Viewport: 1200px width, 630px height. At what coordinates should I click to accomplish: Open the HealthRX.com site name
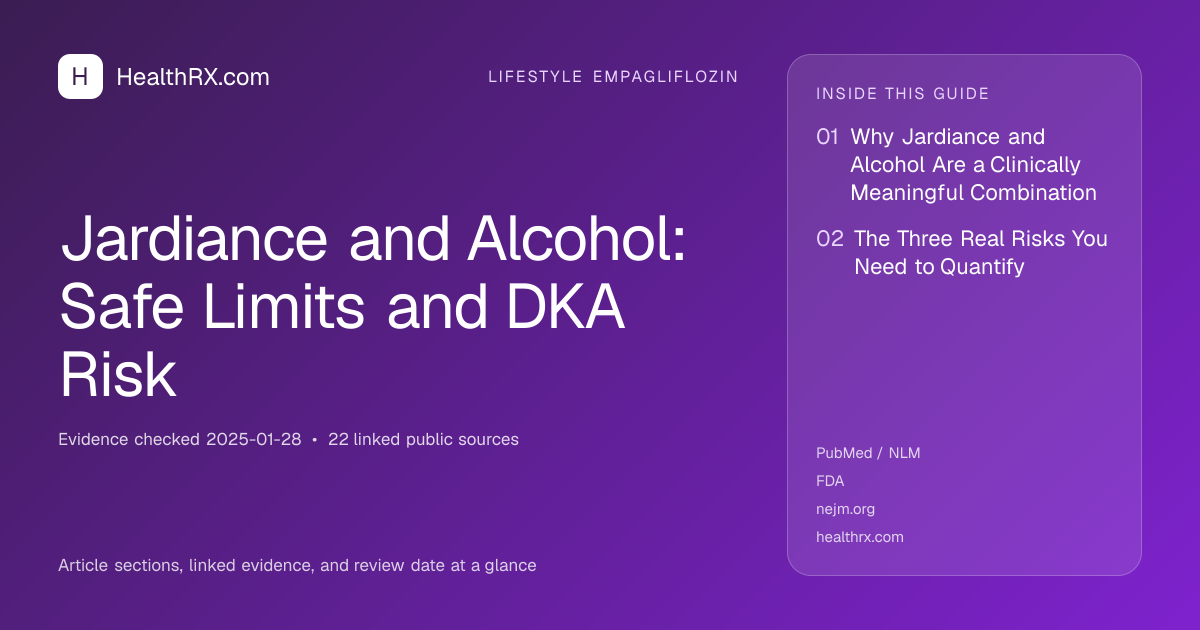(193, 77)
